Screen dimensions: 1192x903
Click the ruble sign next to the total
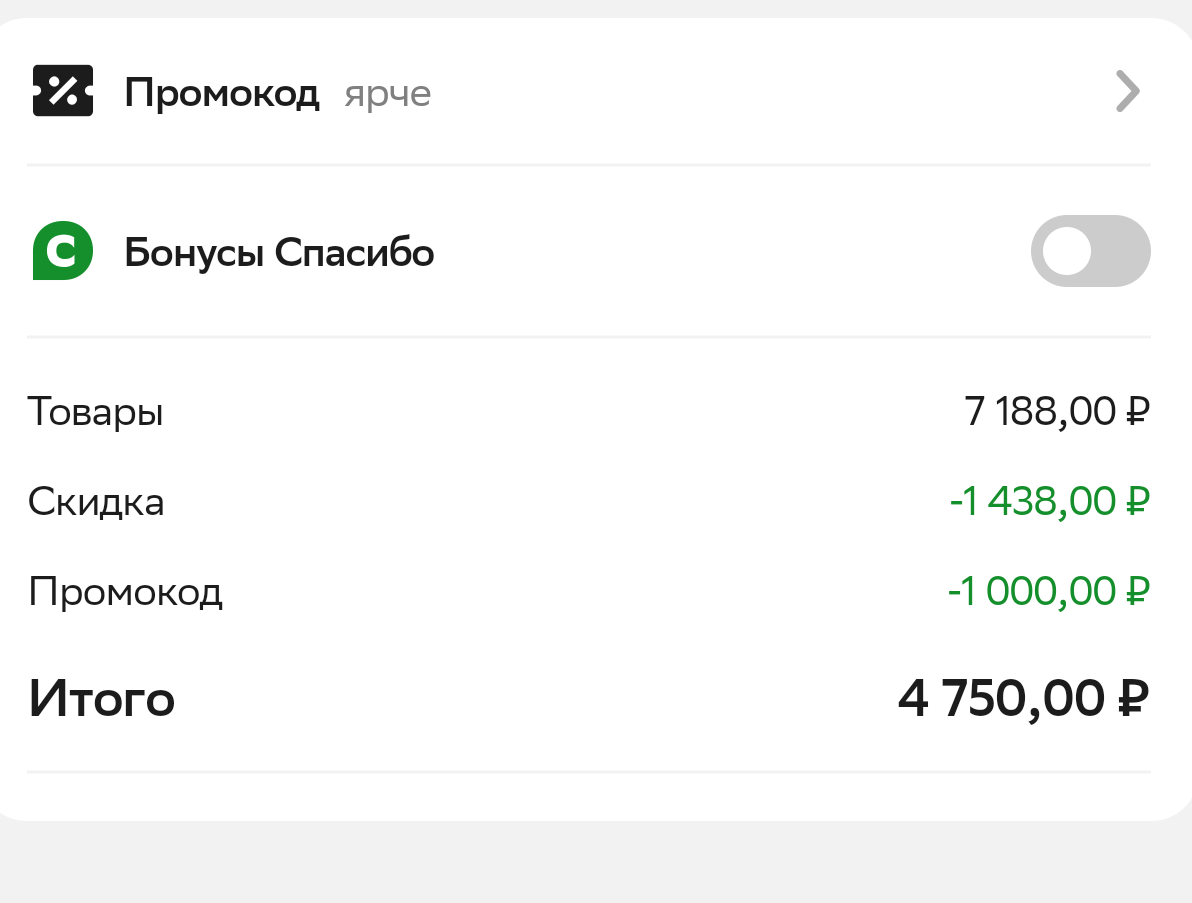1133,698
